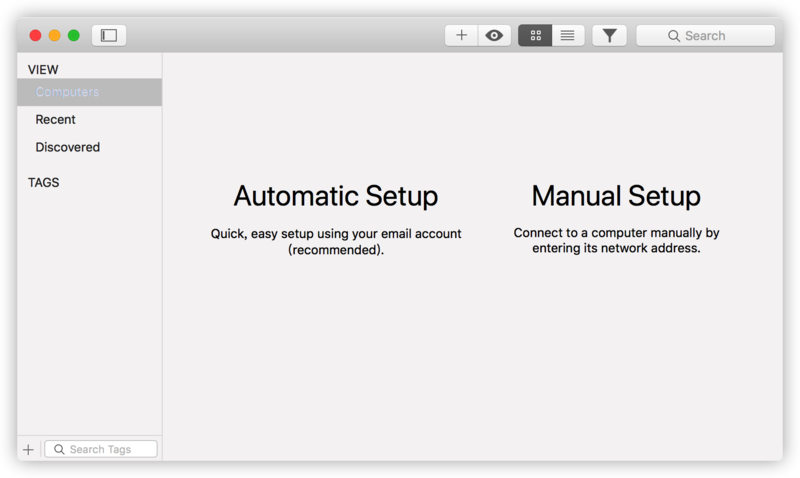
Task: Click the magnifier icon in main Search
Action: (x=673, y=36)
